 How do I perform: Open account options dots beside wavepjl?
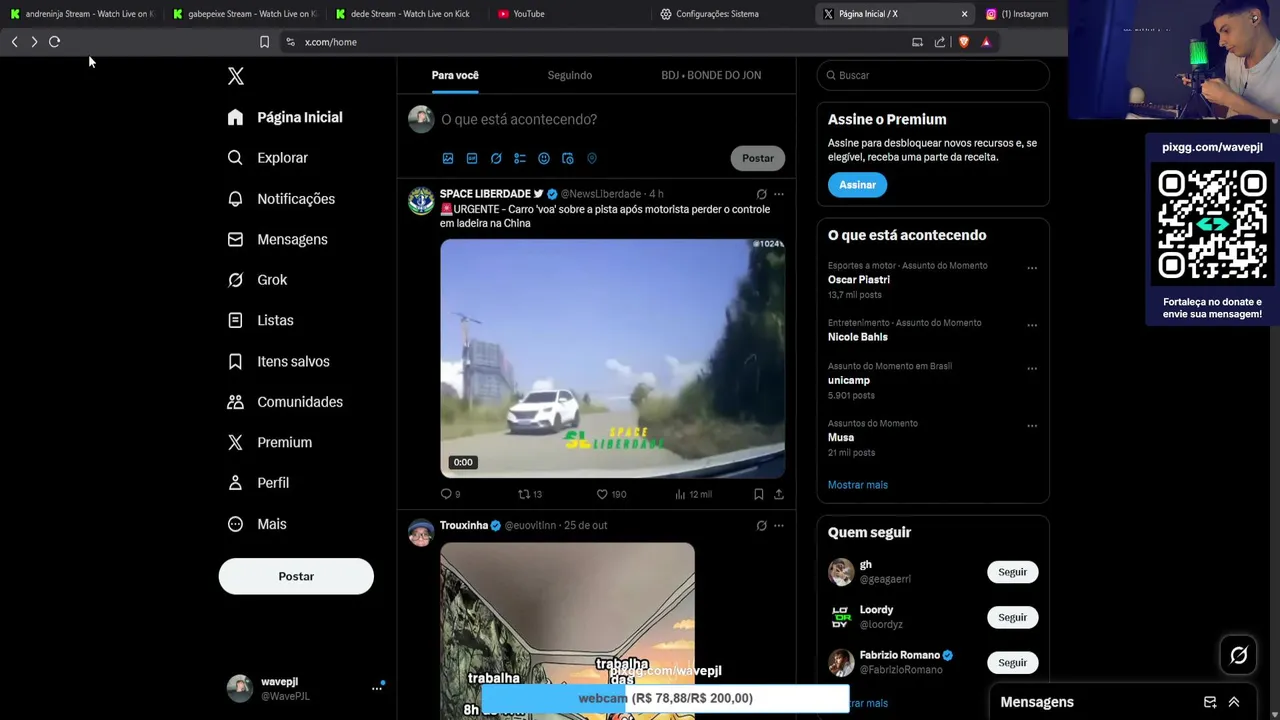(x=377, y=688)
